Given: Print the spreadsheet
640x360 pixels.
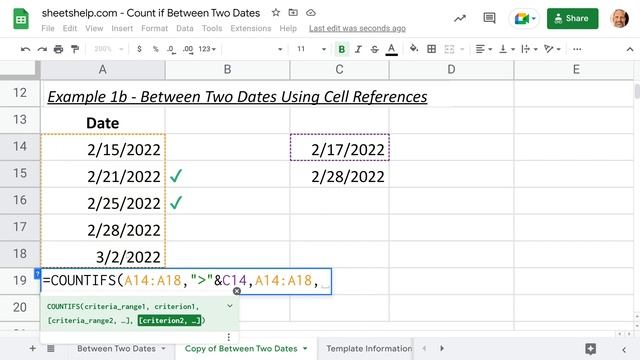Looking at the screenshot, I should click(58, 49).
